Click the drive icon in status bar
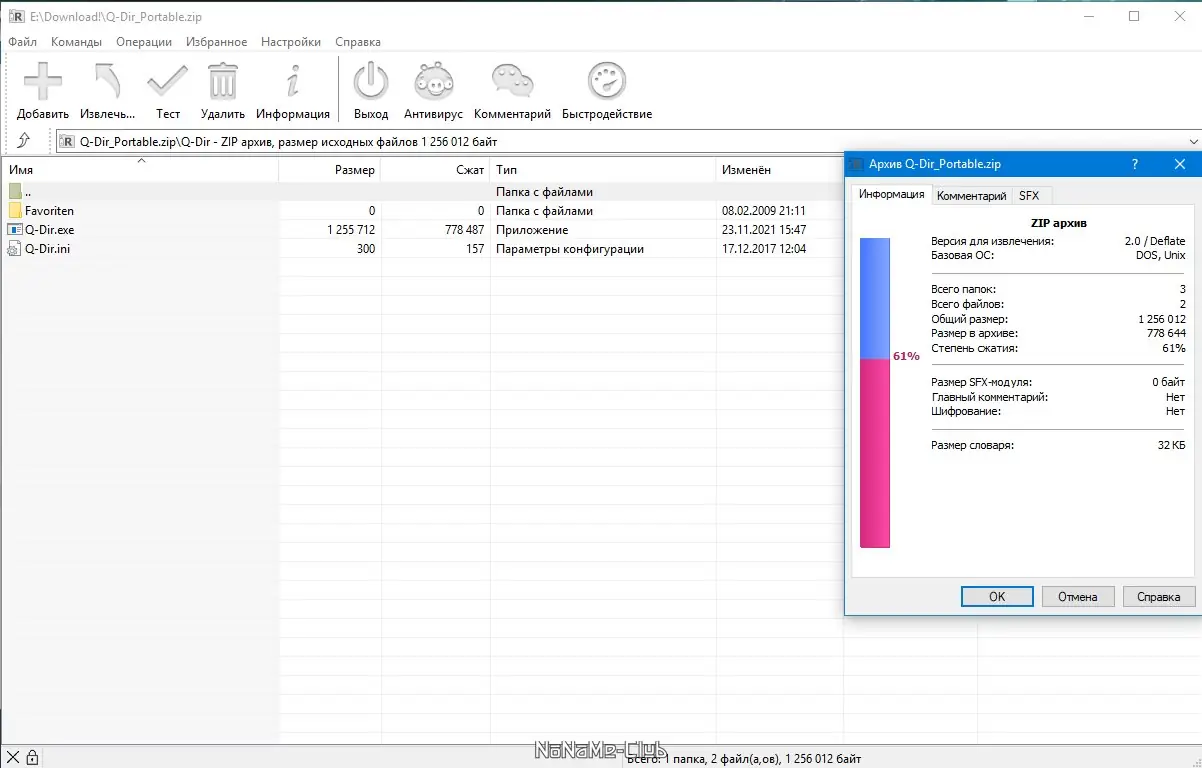 (14, 757)
